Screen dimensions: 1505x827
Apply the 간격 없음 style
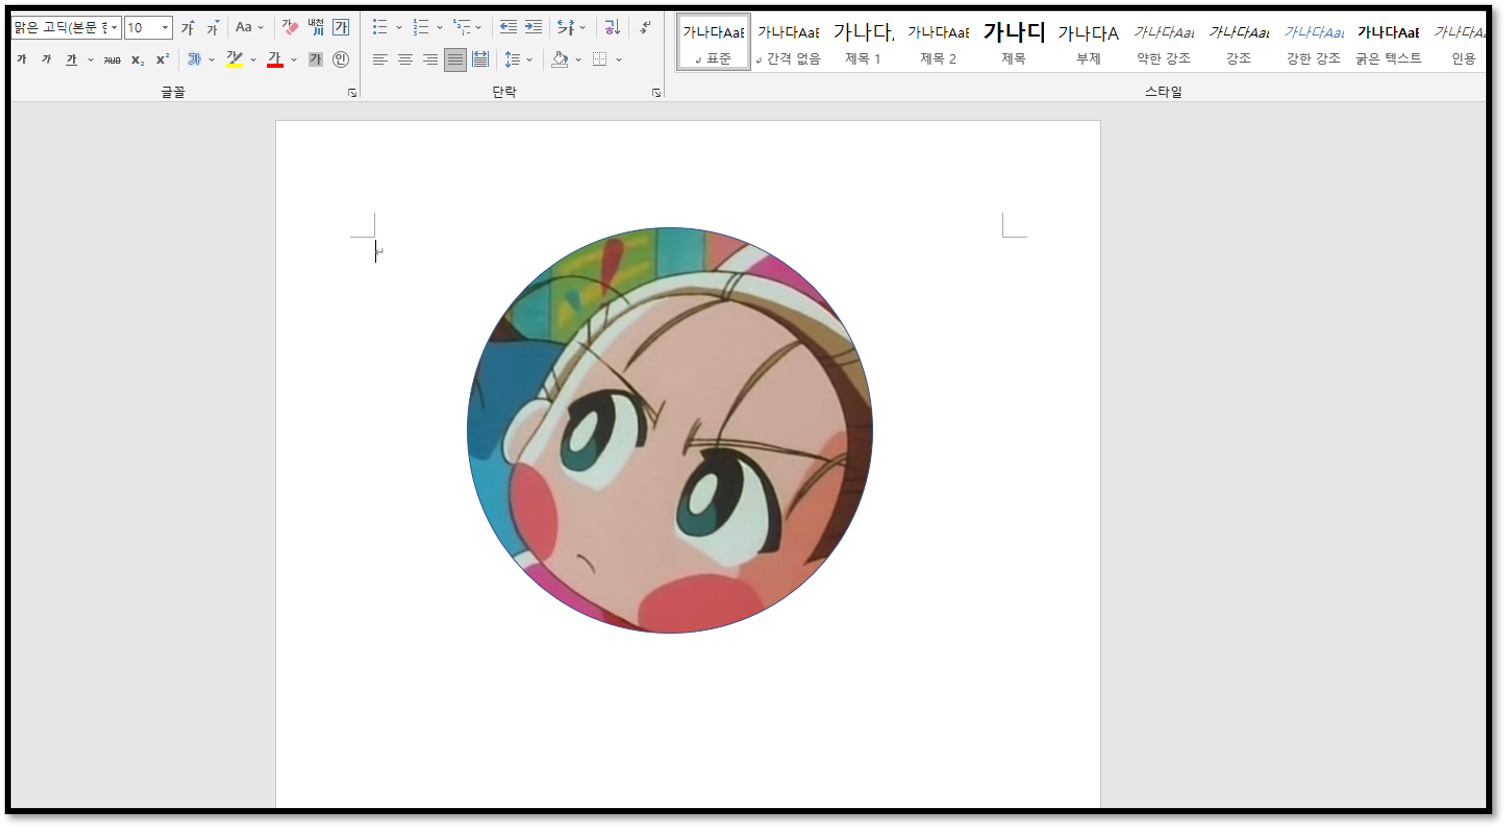788,43
